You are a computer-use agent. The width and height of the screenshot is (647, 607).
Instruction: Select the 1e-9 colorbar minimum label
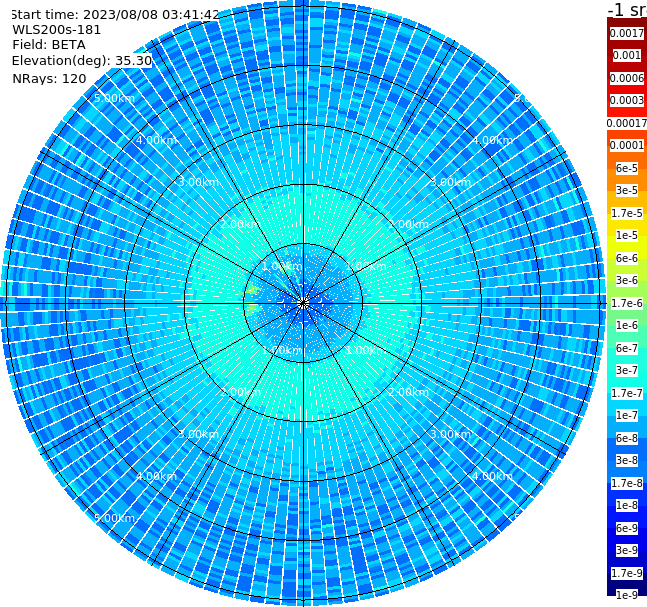click(x=627, y=595)
